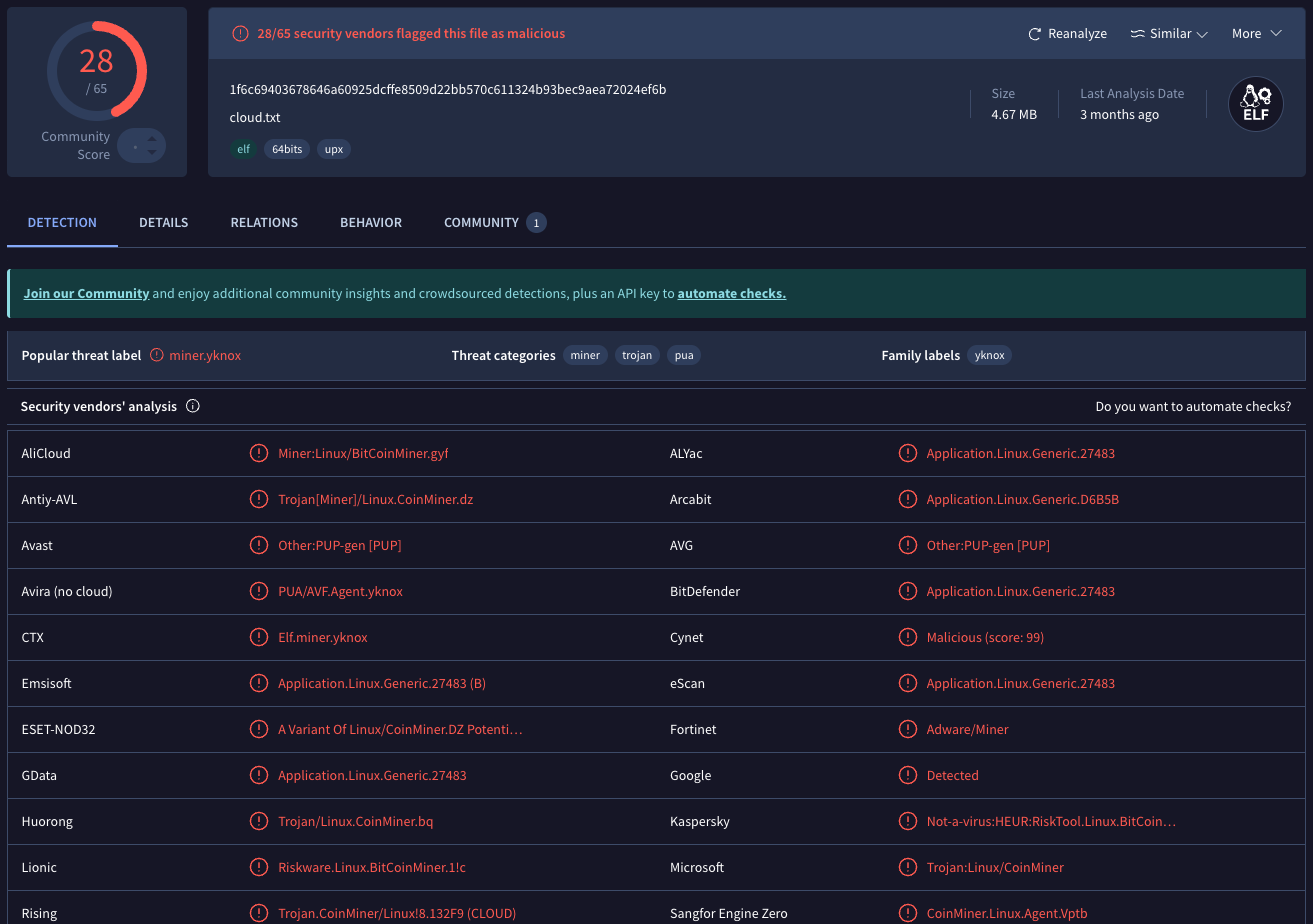Click the alert icon in the AliCloud row
The height and width of the screenshot is (924, 1313).
[259, 453]
